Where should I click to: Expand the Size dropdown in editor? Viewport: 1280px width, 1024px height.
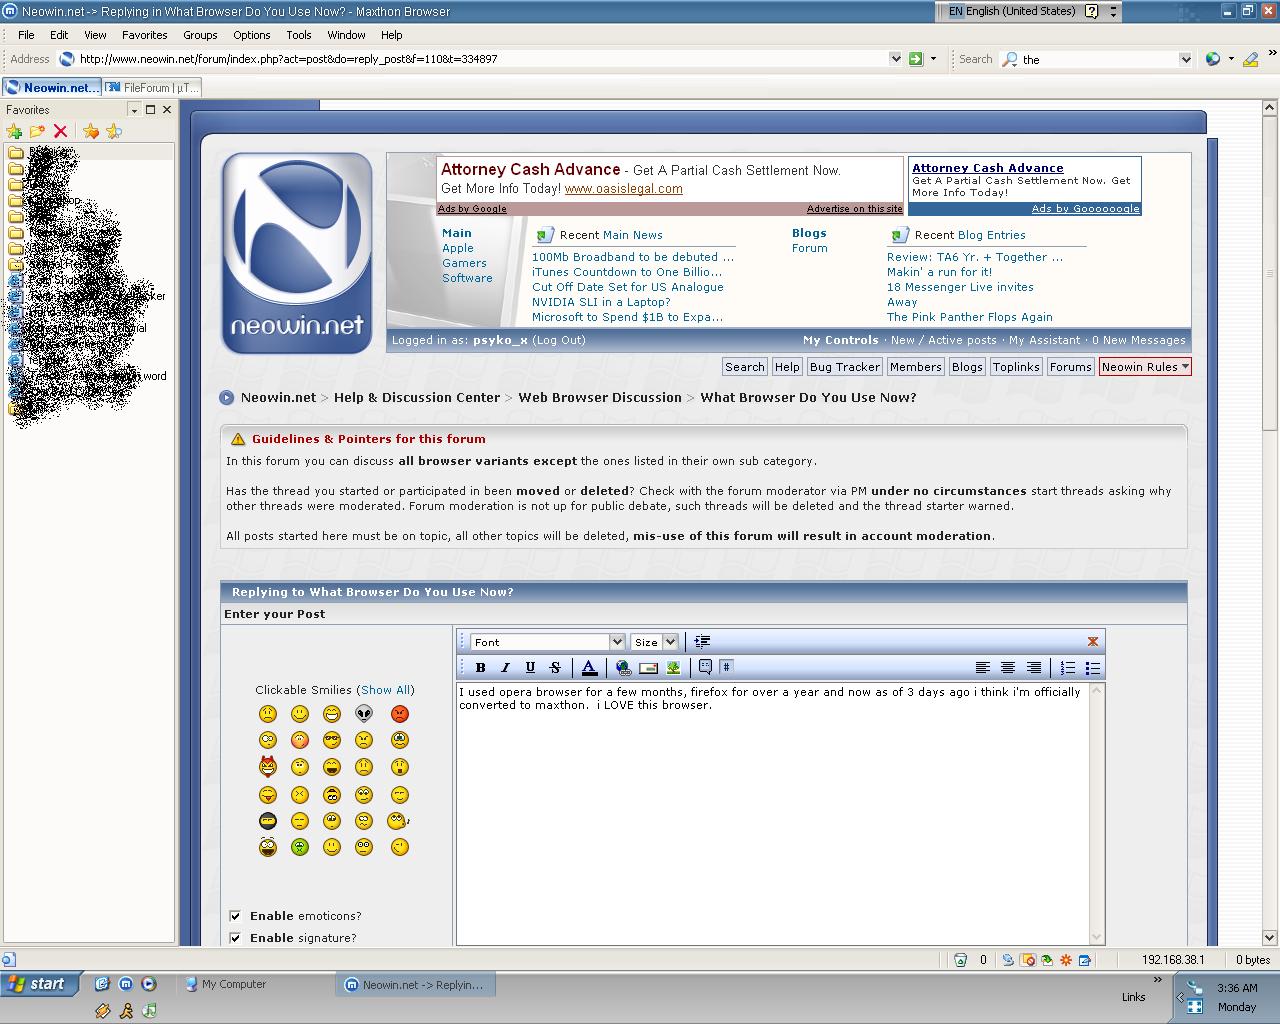[655, 642]
